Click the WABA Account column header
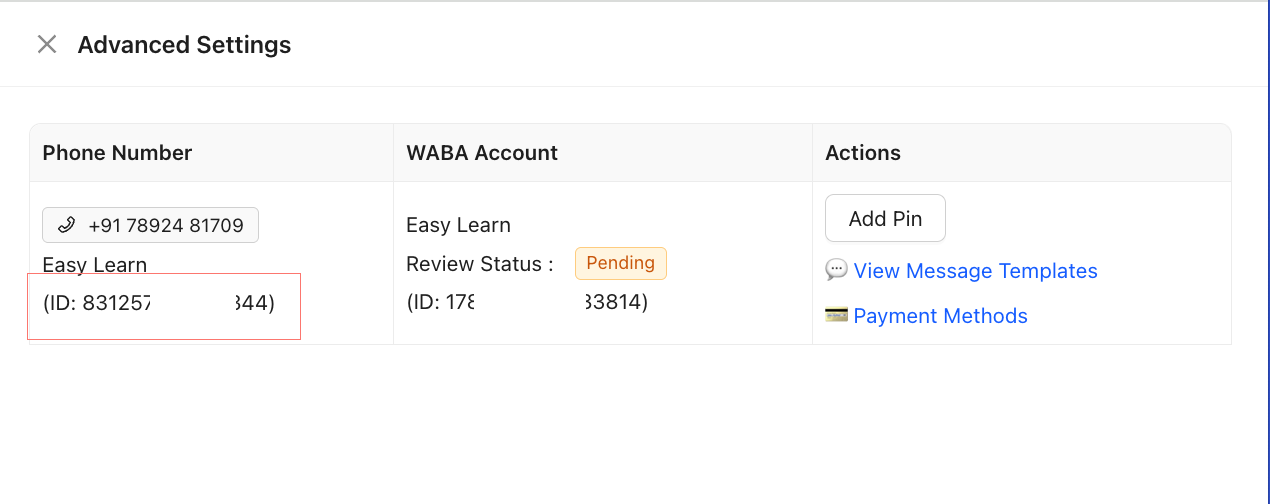This screenshot has width=1270, height=504. (x=482, y=153)
